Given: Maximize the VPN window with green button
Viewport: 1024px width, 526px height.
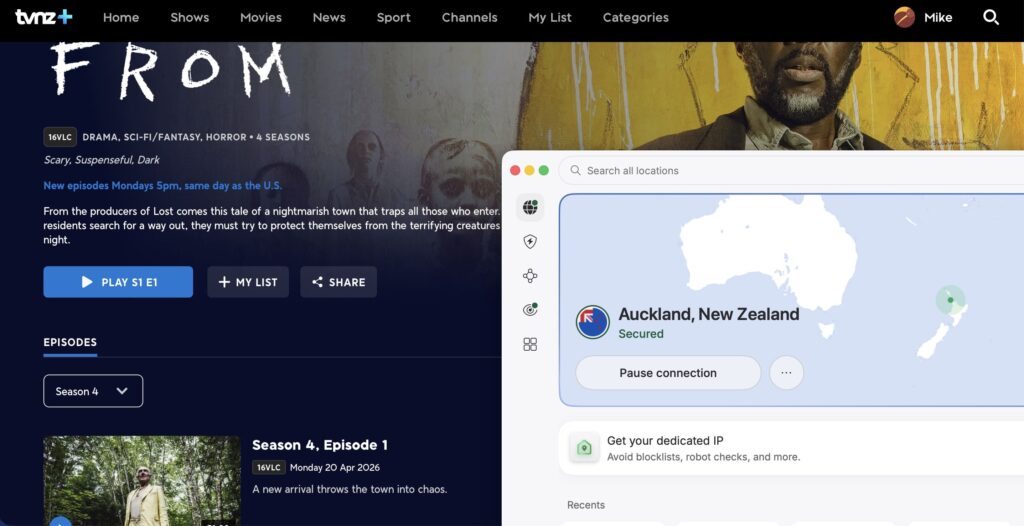Looking at the screenshot, I should coord(543,171).
